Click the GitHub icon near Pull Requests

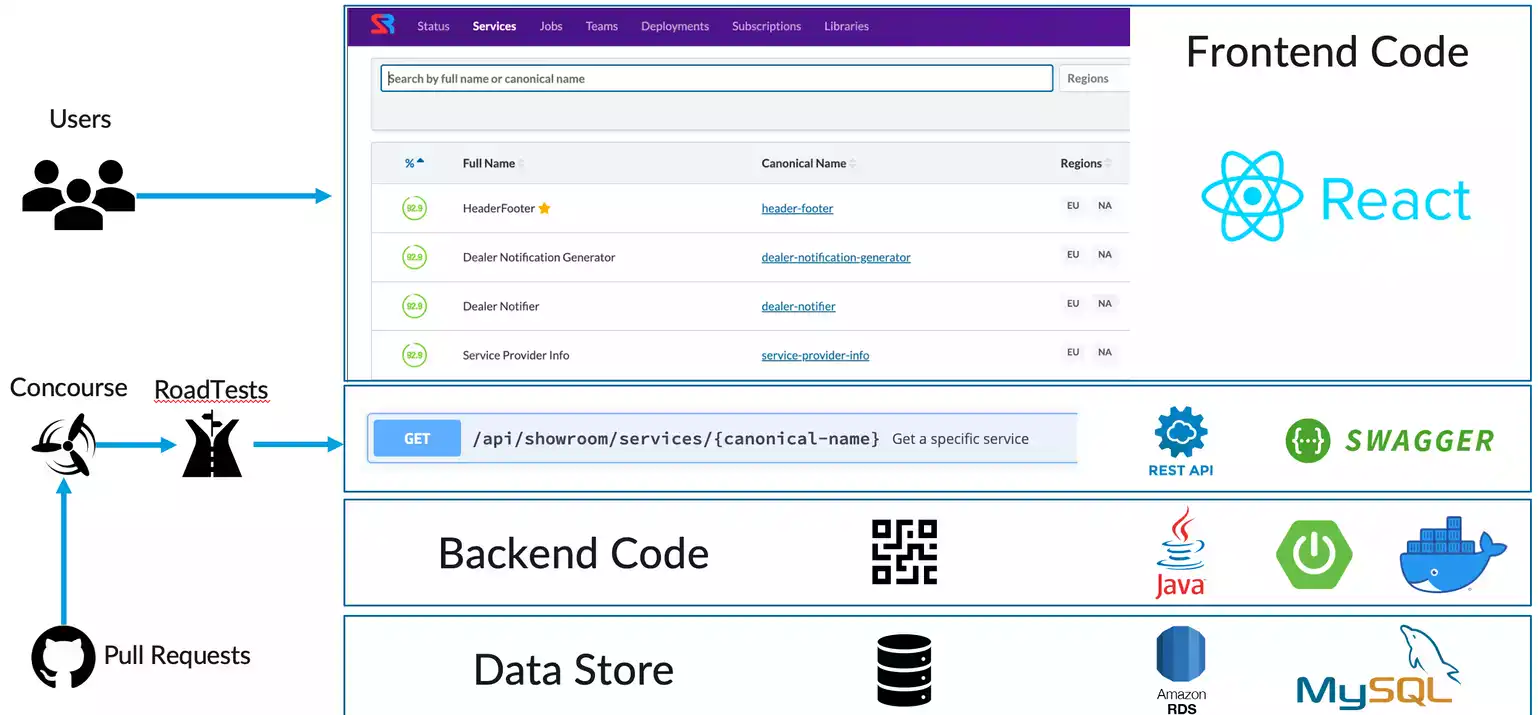click(62, 655)
